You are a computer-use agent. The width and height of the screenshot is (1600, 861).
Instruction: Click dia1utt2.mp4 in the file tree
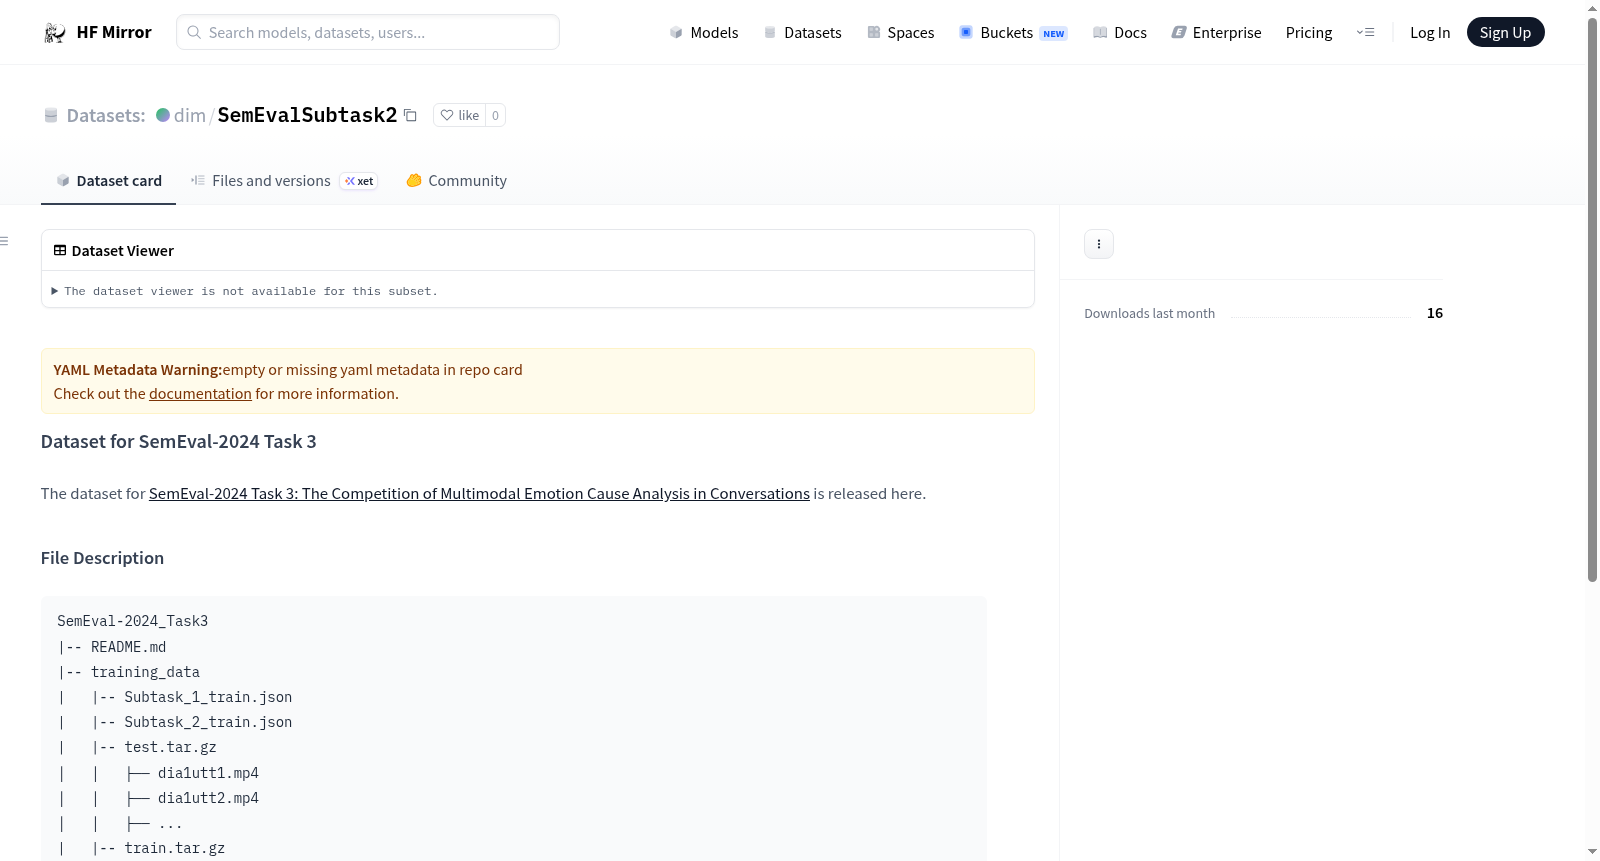[208, 798]
